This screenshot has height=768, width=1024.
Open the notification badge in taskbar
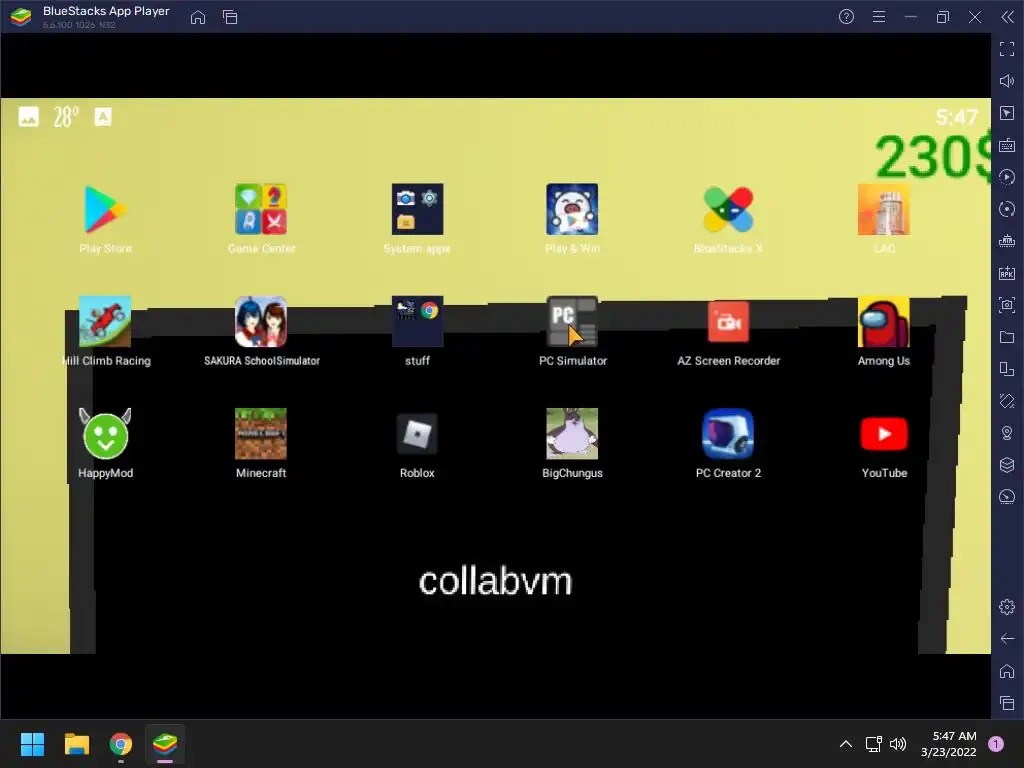pyautogui.click(x=996, y=744)
